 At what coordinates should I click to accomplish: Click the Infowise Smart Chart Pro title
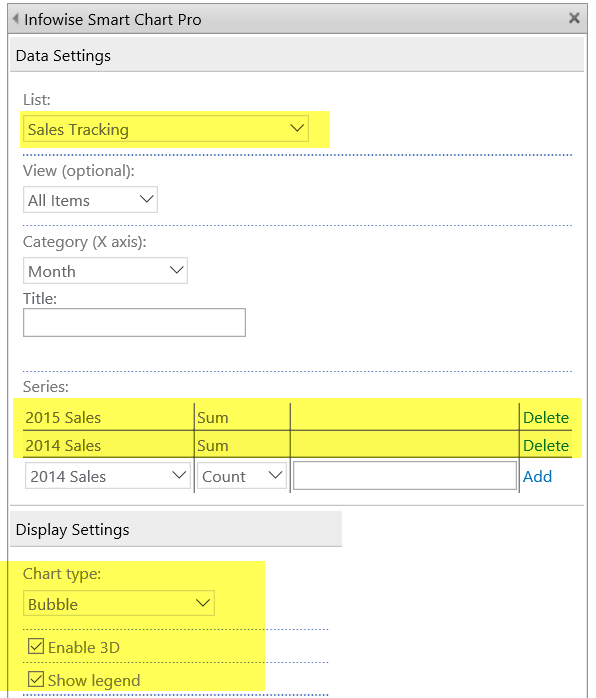pos(113,19)
